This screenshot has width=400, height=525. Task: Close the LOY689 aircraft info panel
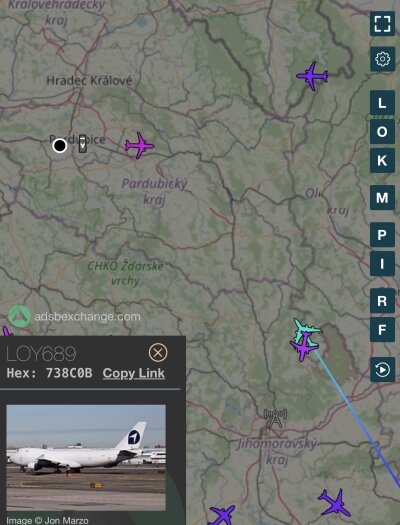(x=158, y=352)
